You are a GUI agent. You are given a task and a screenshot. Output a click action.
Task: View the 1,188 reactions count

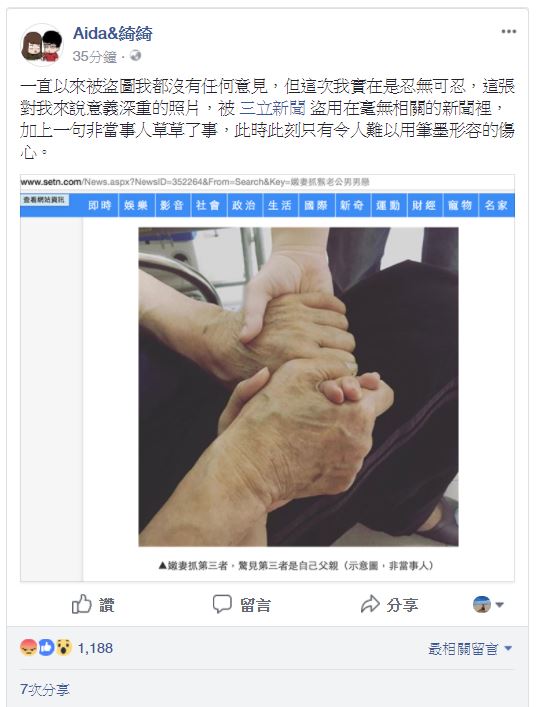click(95, 648)
